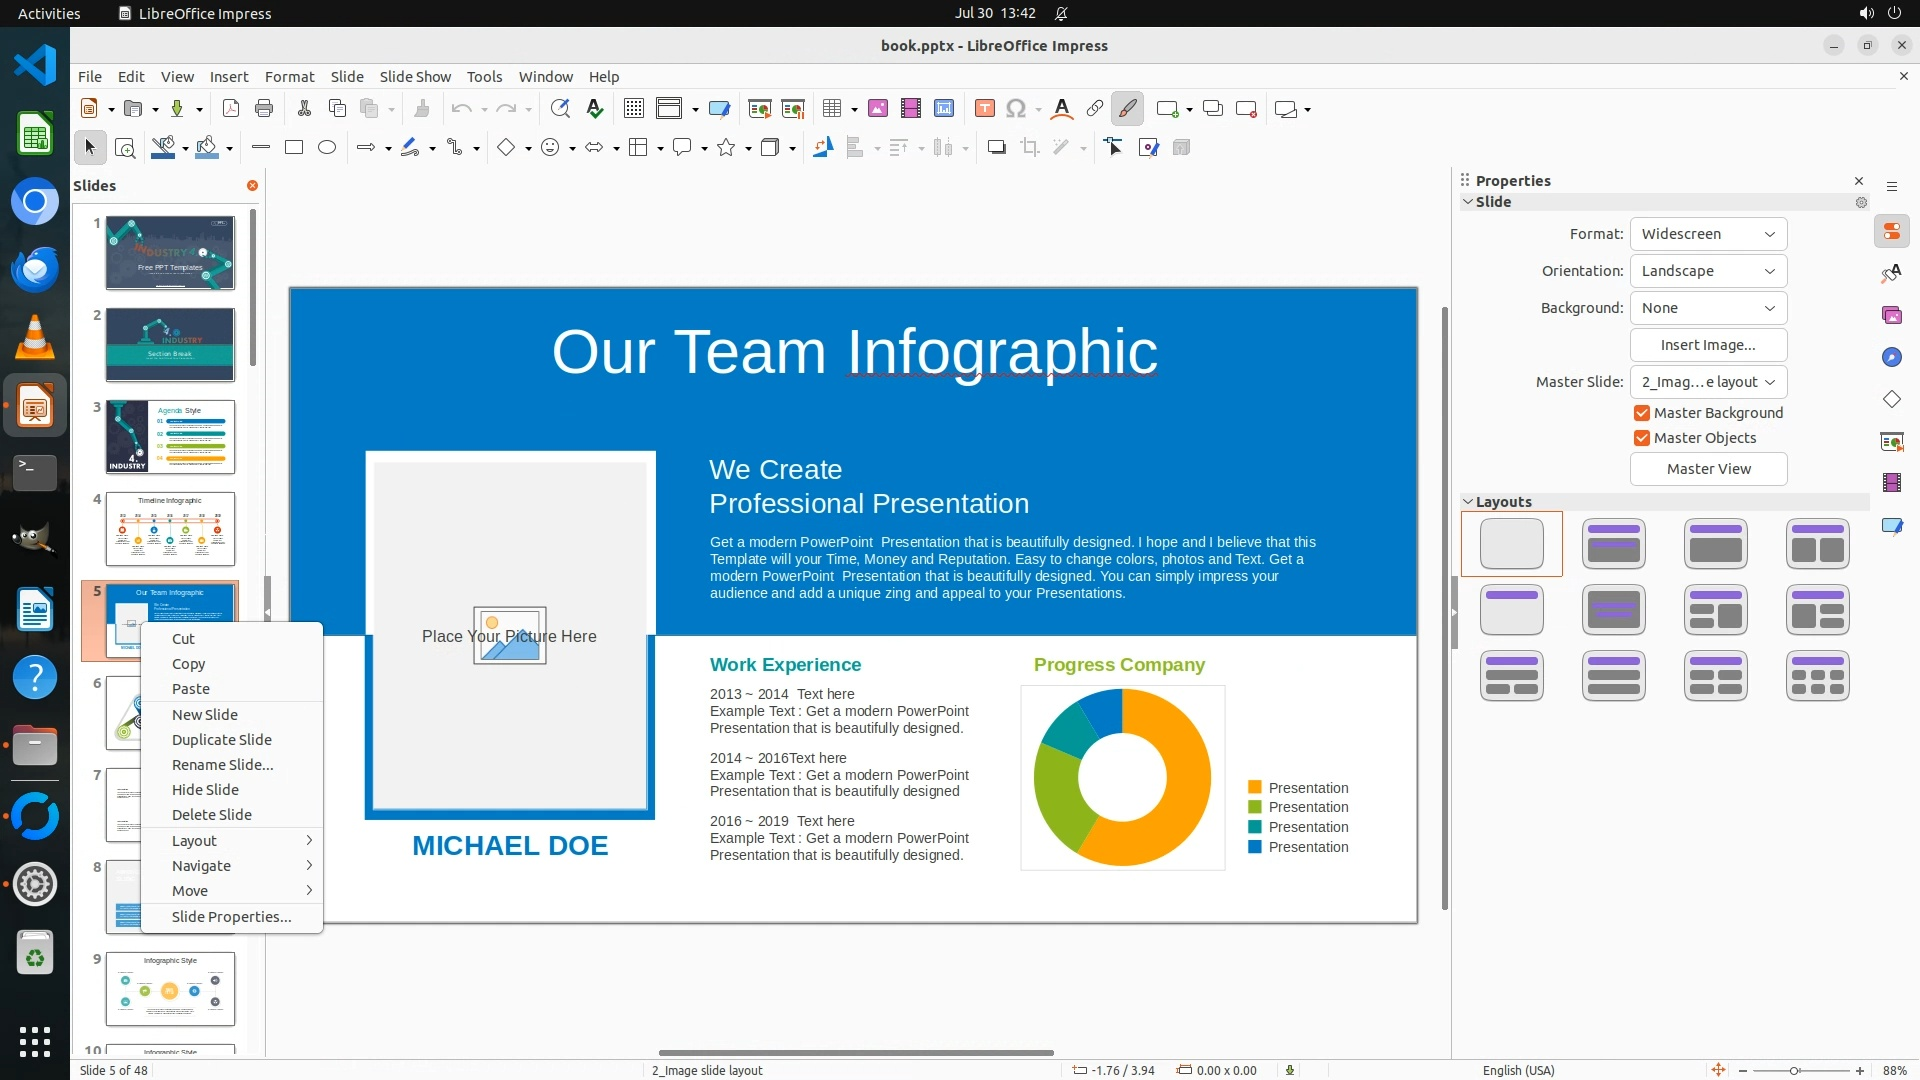Click the Insert Image... button
The image size is (1920, 1080).
1708,345
